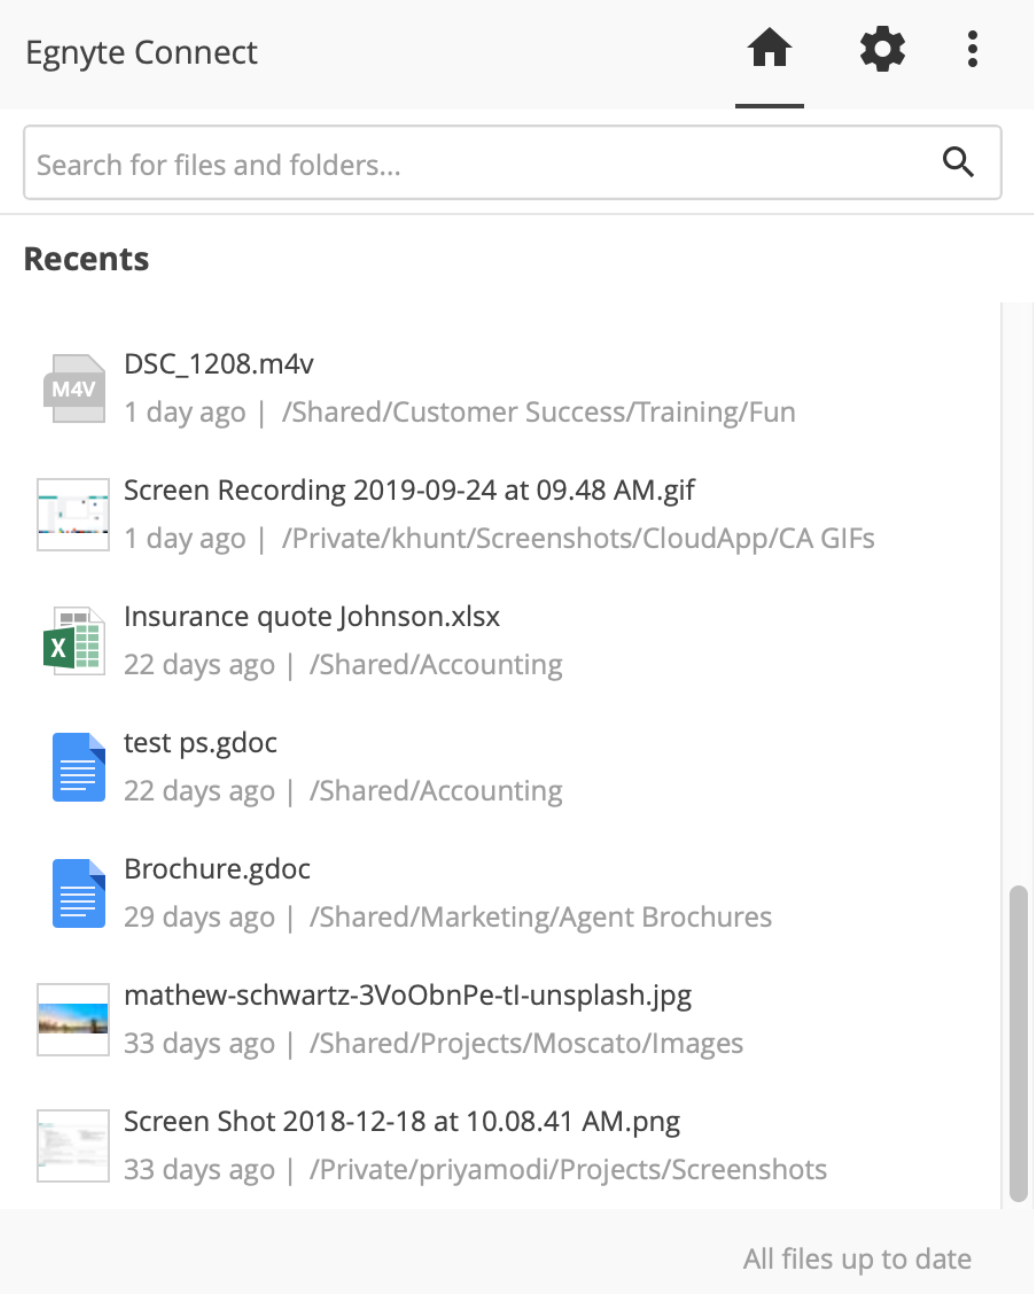The width and height of the screenshot is (1034, 1294).
Task: Go to /Shared/Customer Success/Training/Fun path
Action: 539,412
